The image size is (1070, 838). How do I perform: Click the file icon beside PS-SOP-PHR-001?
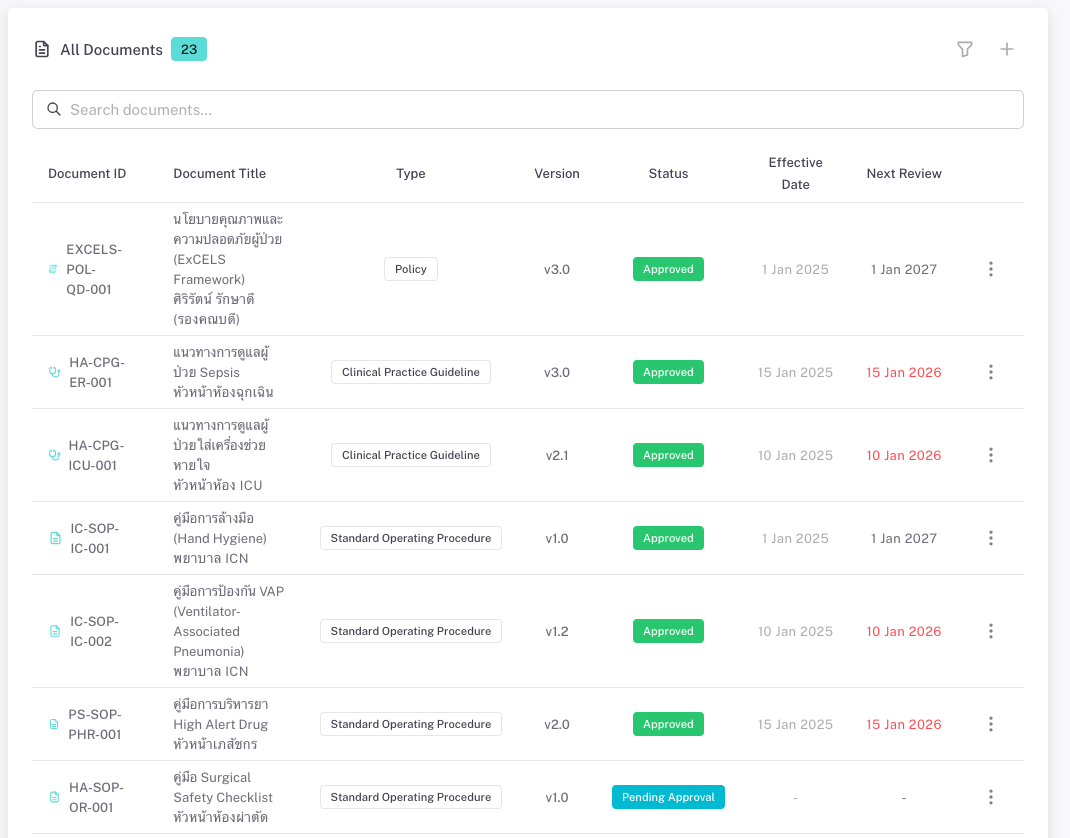pos(55,724)
